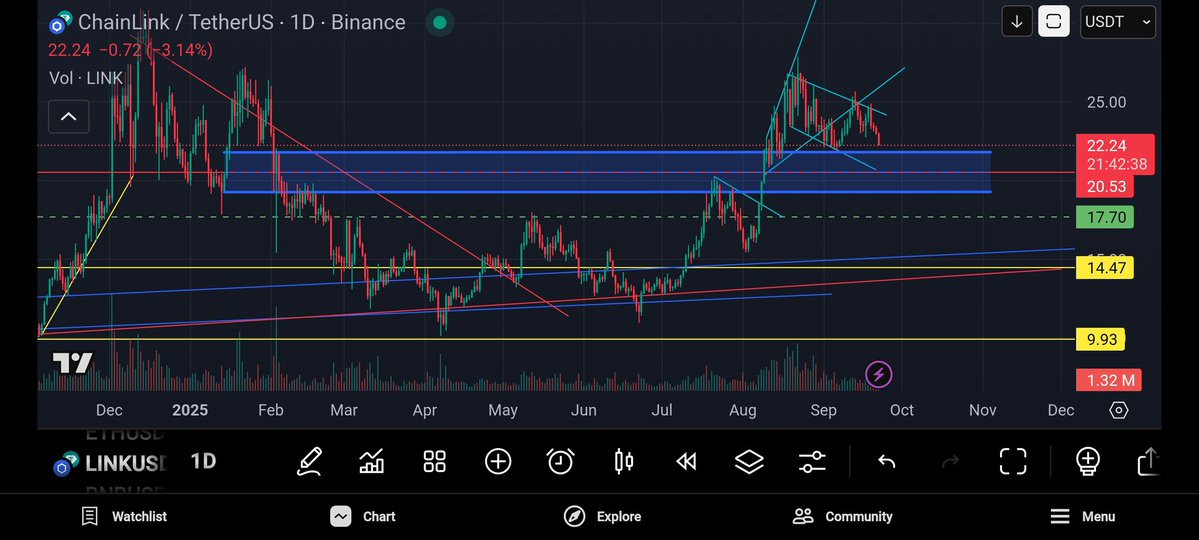The width and height of the screenshot is (1199, 540).
Task: Start bar replay with the rewind icon
Action: click(686, 461)
